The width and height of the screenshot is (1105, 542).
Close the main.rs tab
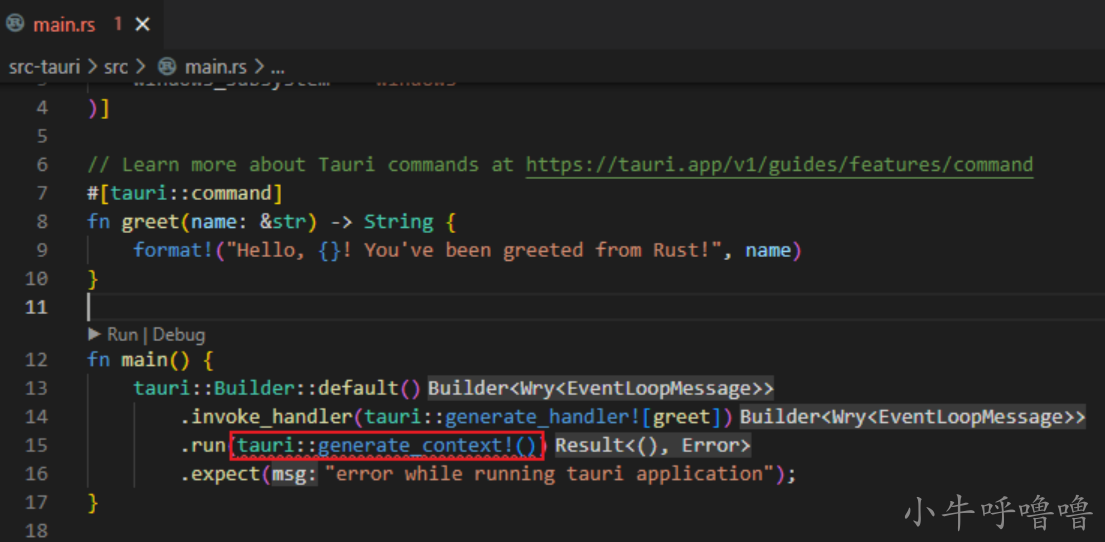click(142, 25)
